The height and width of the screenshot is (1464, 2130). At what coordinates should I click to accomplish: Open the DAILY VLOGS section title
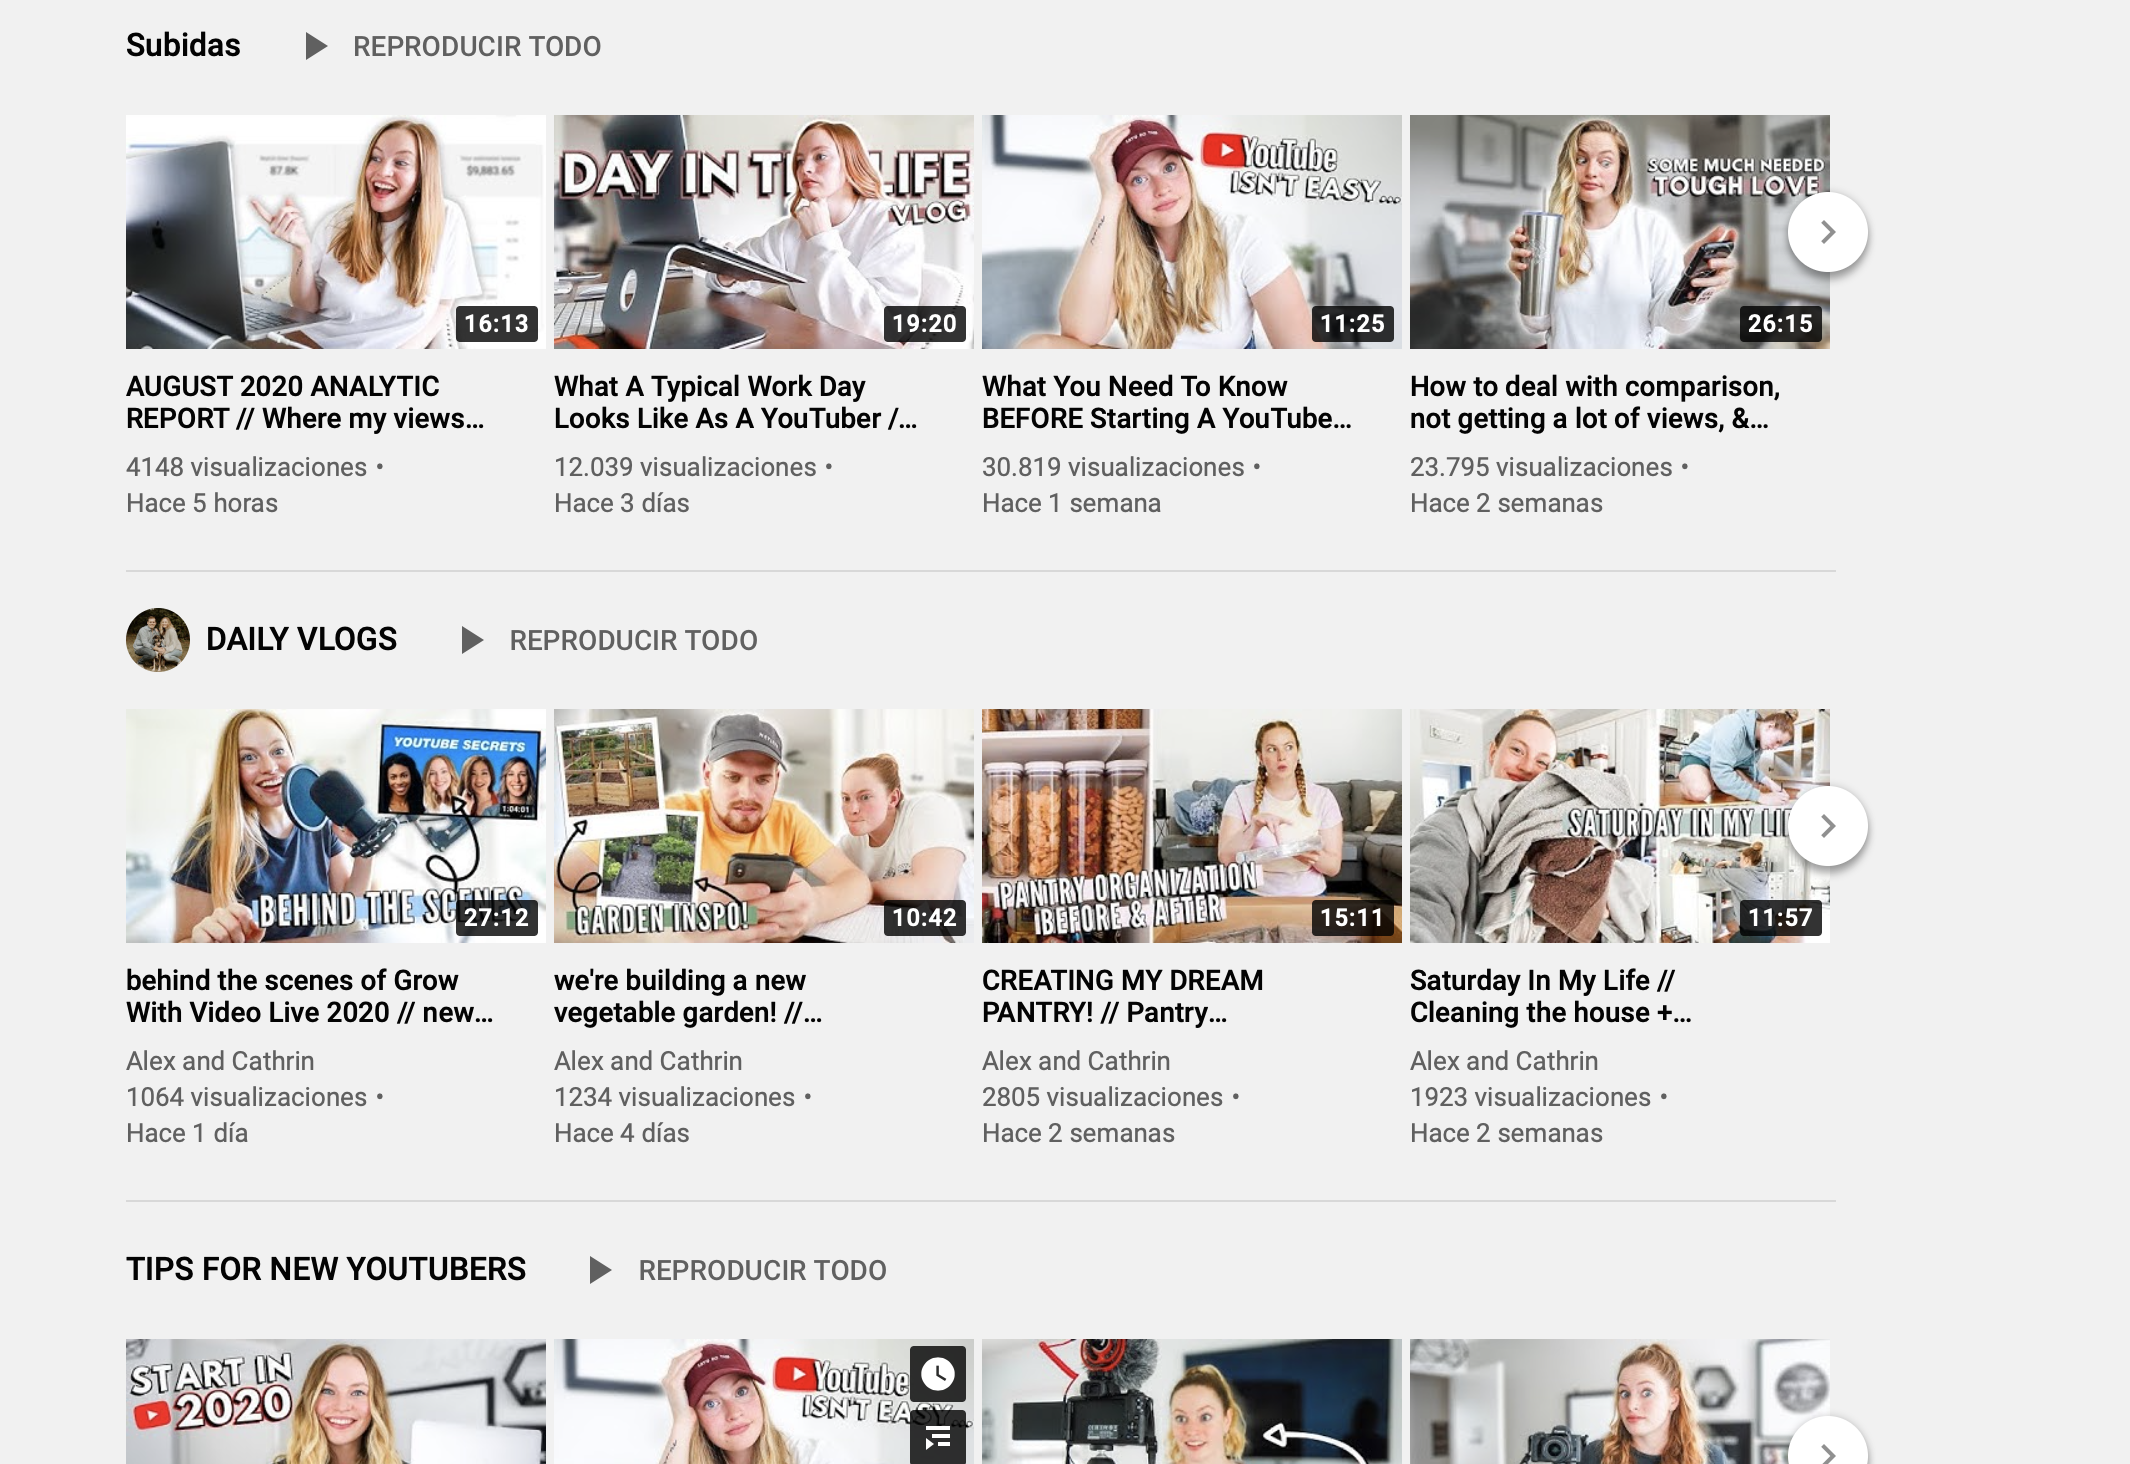301,639
